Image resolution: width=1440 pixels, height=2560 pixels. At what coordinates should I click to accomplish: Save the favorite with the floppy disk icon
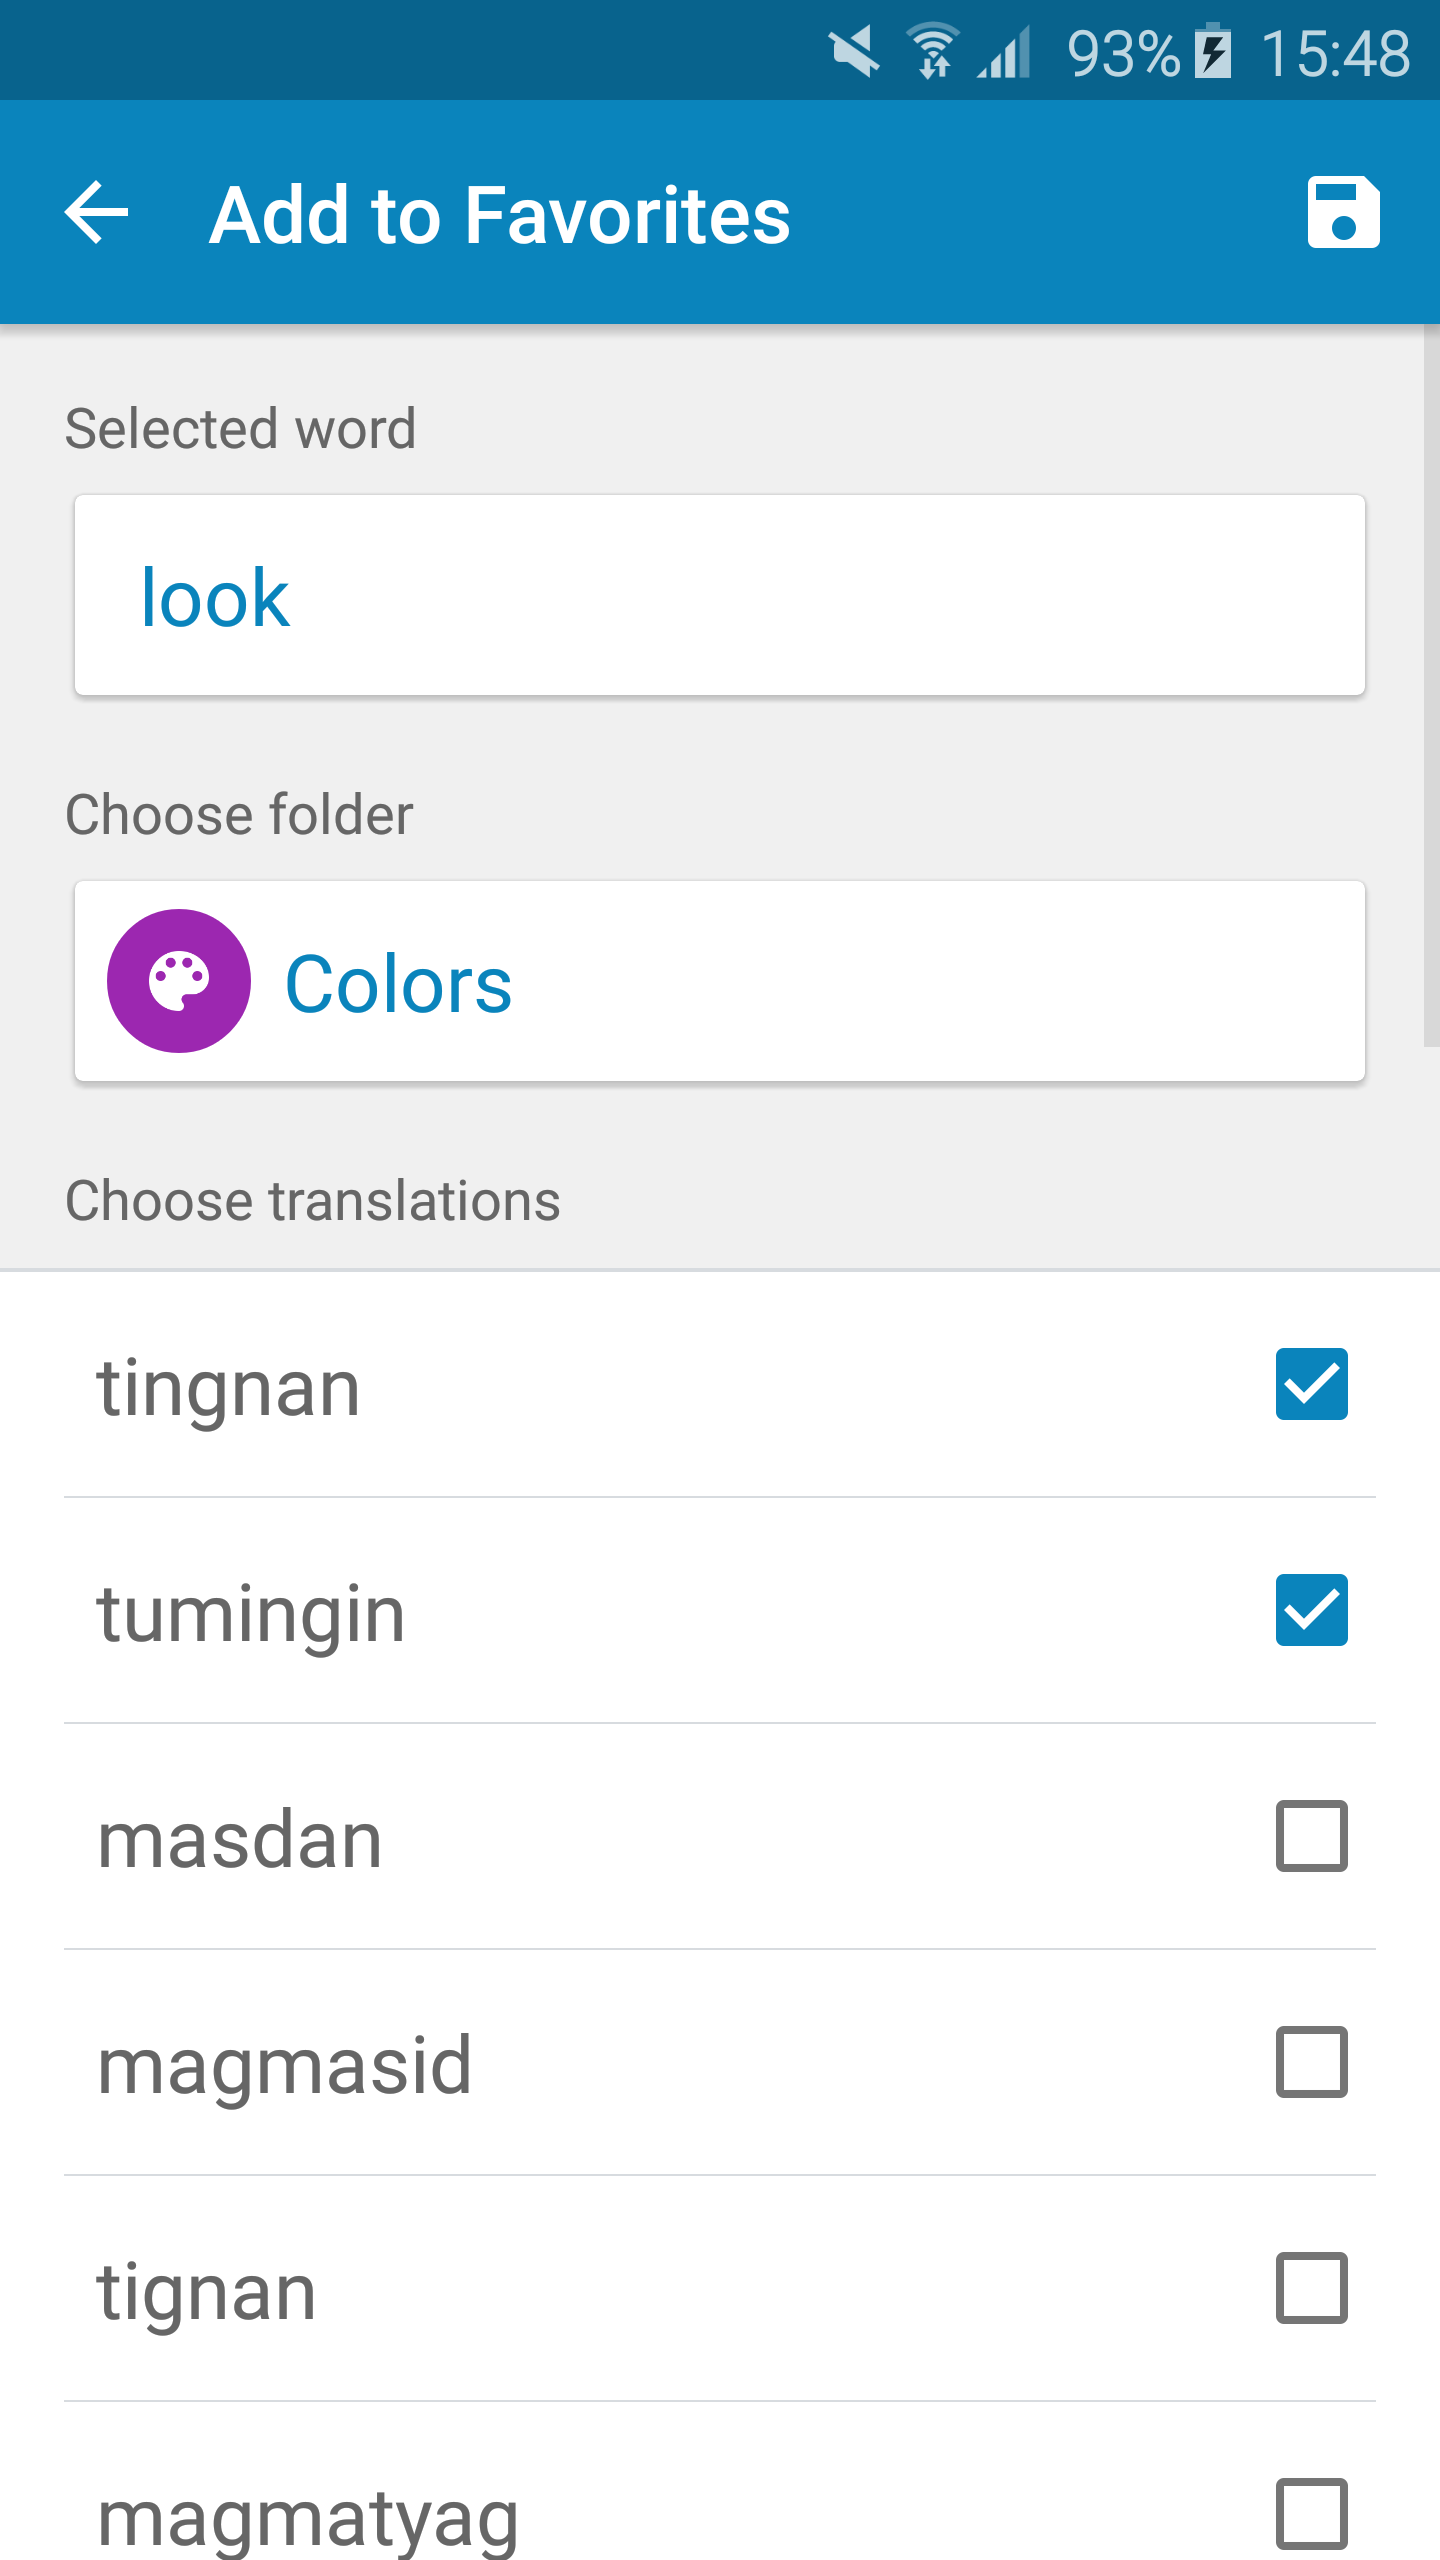tap(1343, 212)
